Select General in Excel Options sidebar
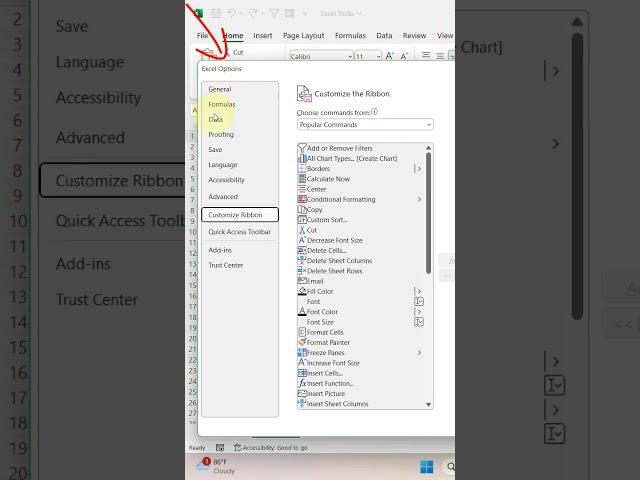This screenshot has height=480, width=640. tap(220, 89)
